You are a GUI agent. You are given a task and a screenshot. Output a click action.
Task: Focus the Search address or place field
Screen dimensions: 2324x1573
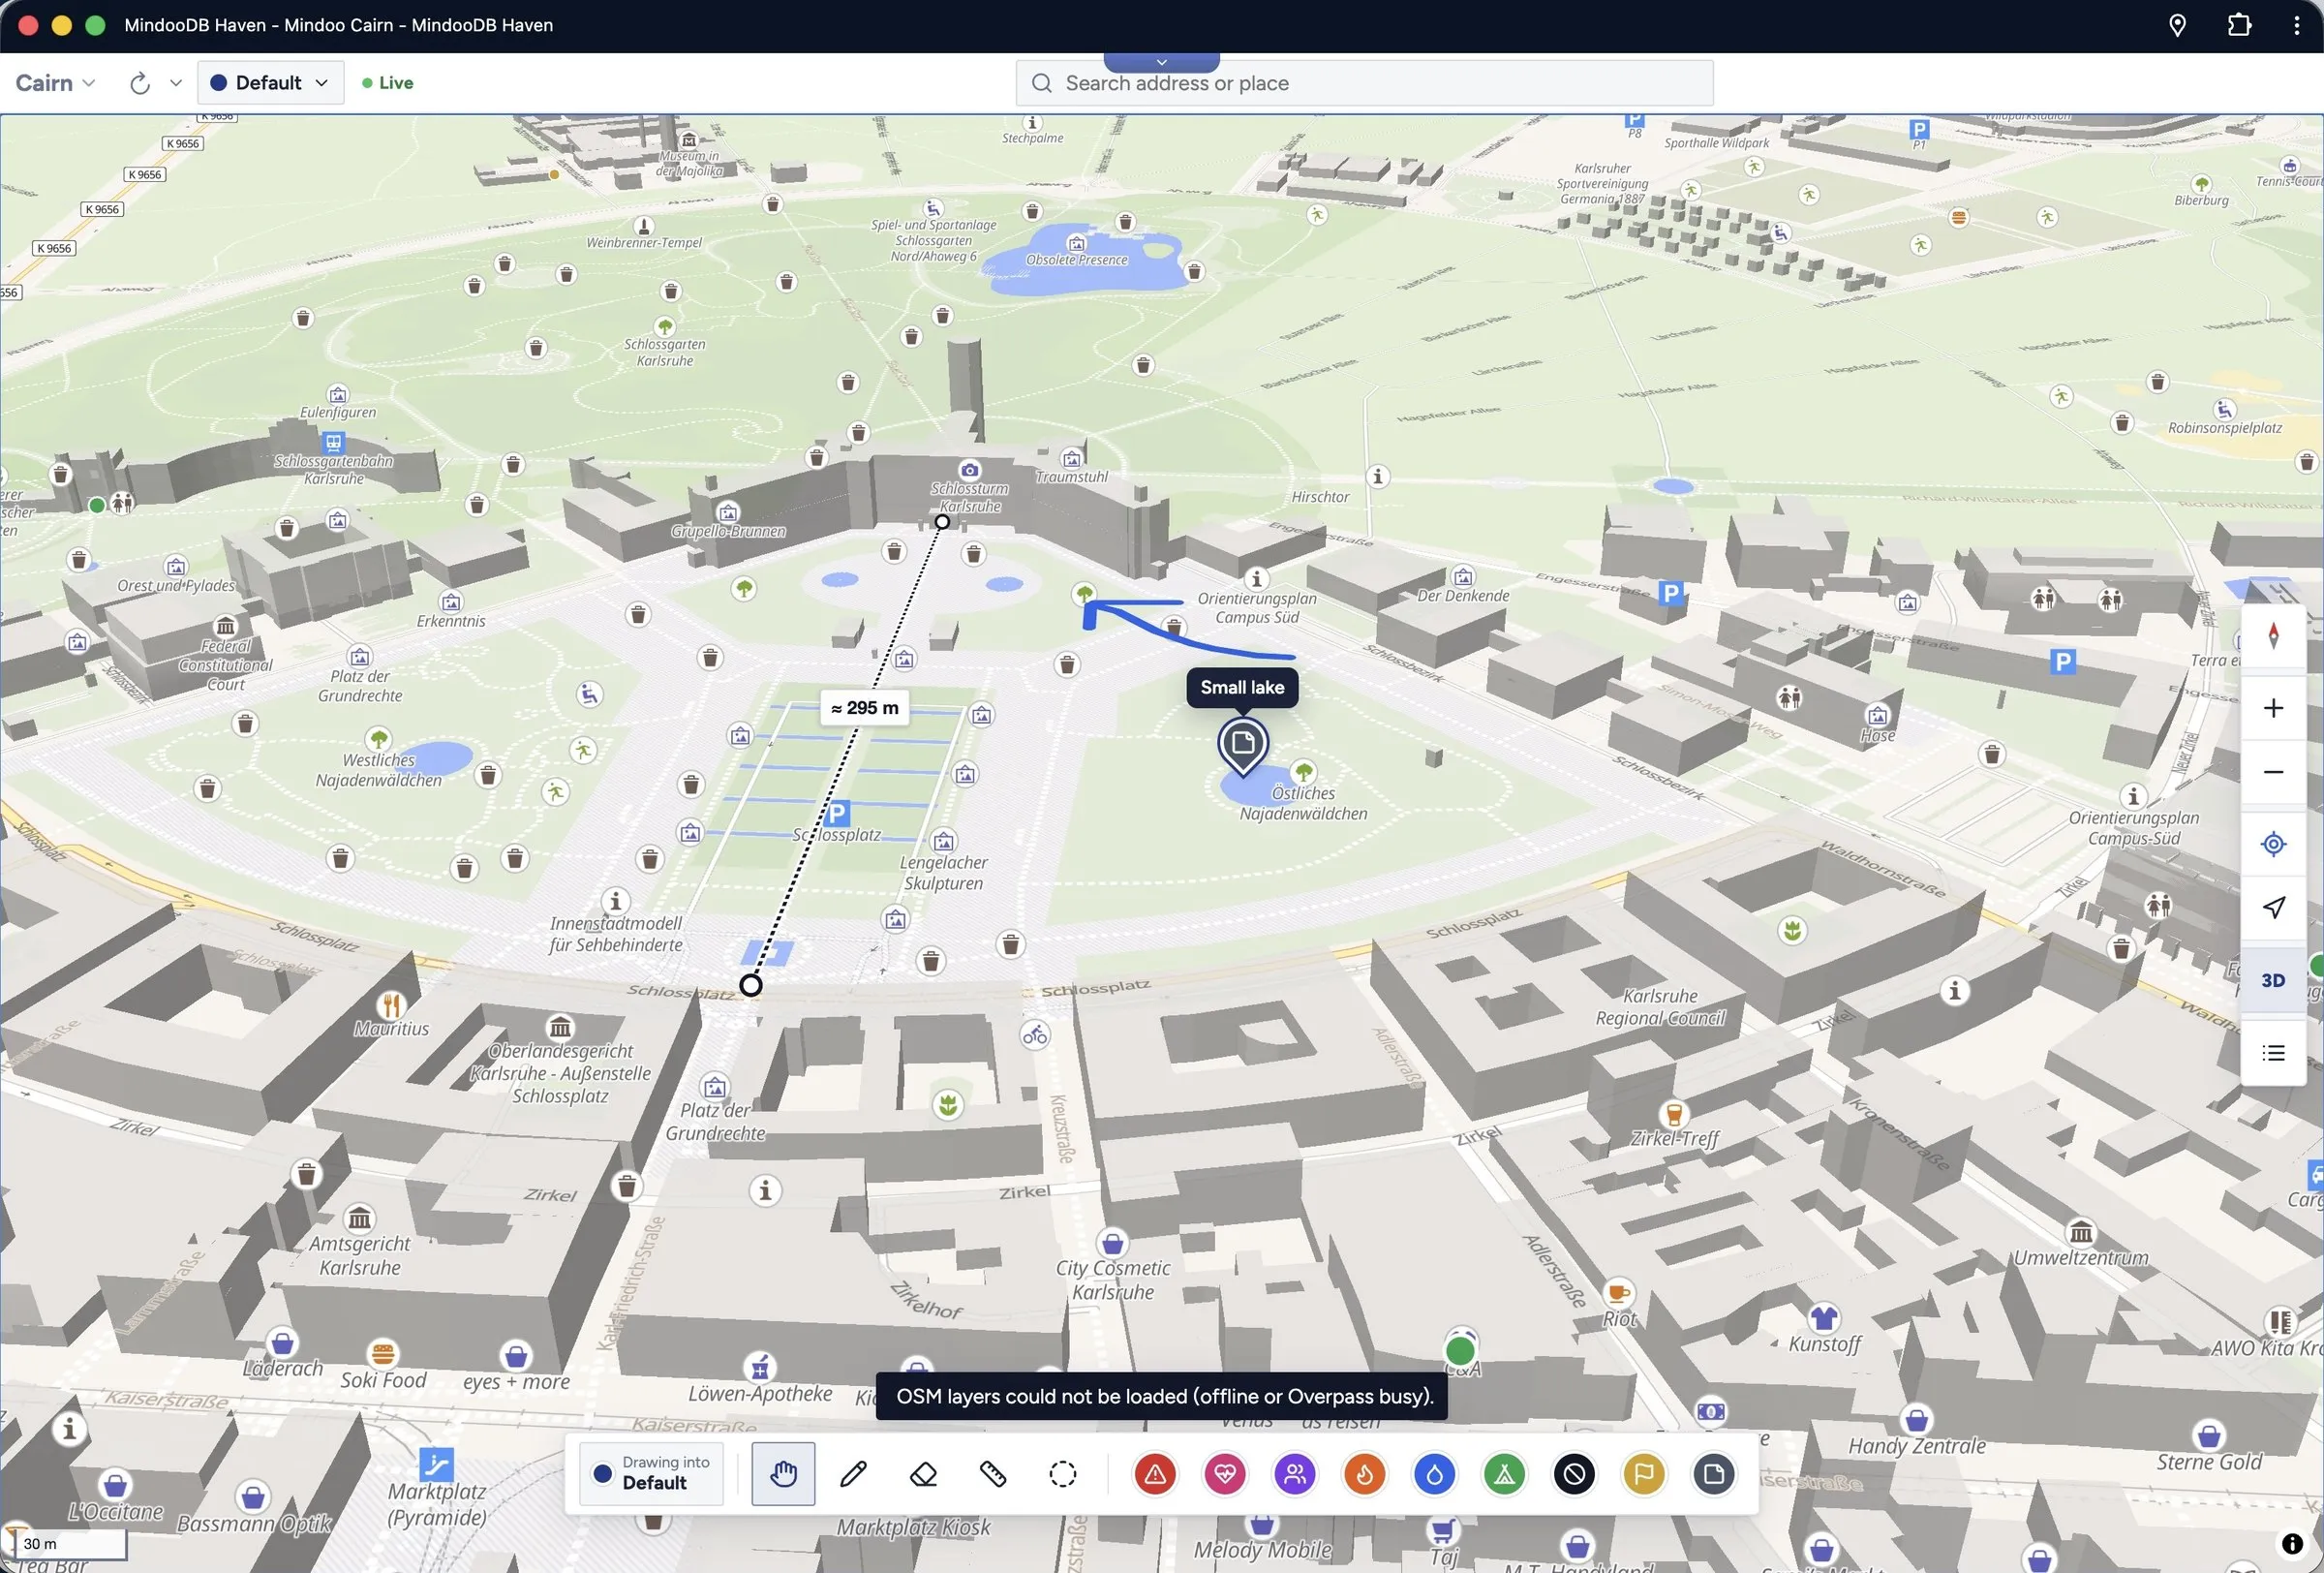[1364, 83]
